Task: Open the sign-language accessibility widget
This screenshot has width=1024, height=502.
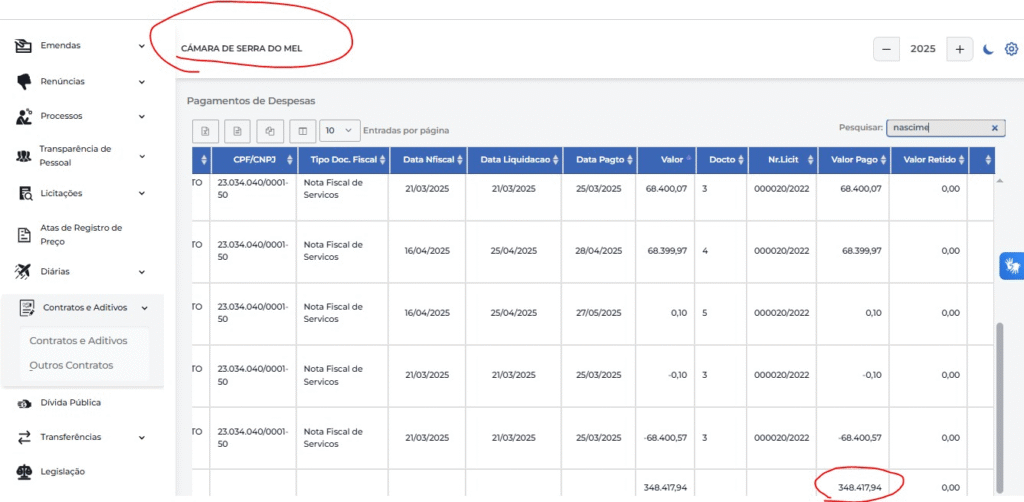Action: click(x=1012, y=266)
